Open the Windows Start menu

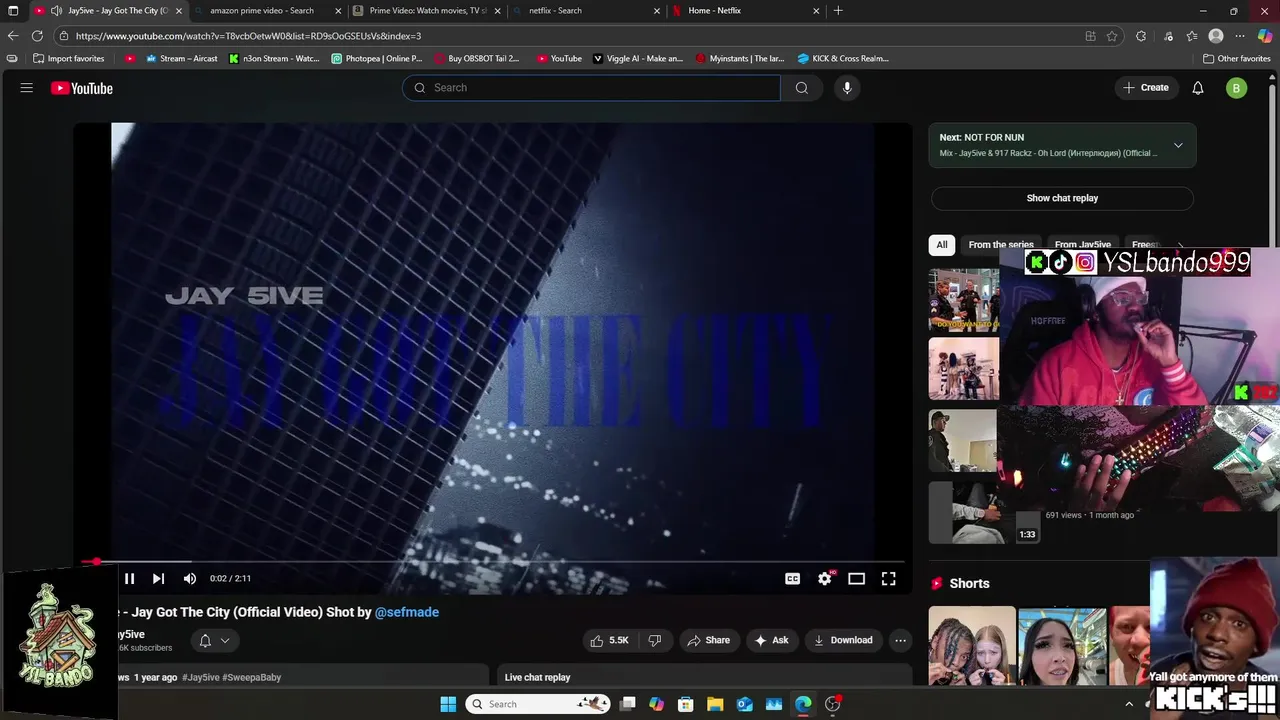coord(448,704)
